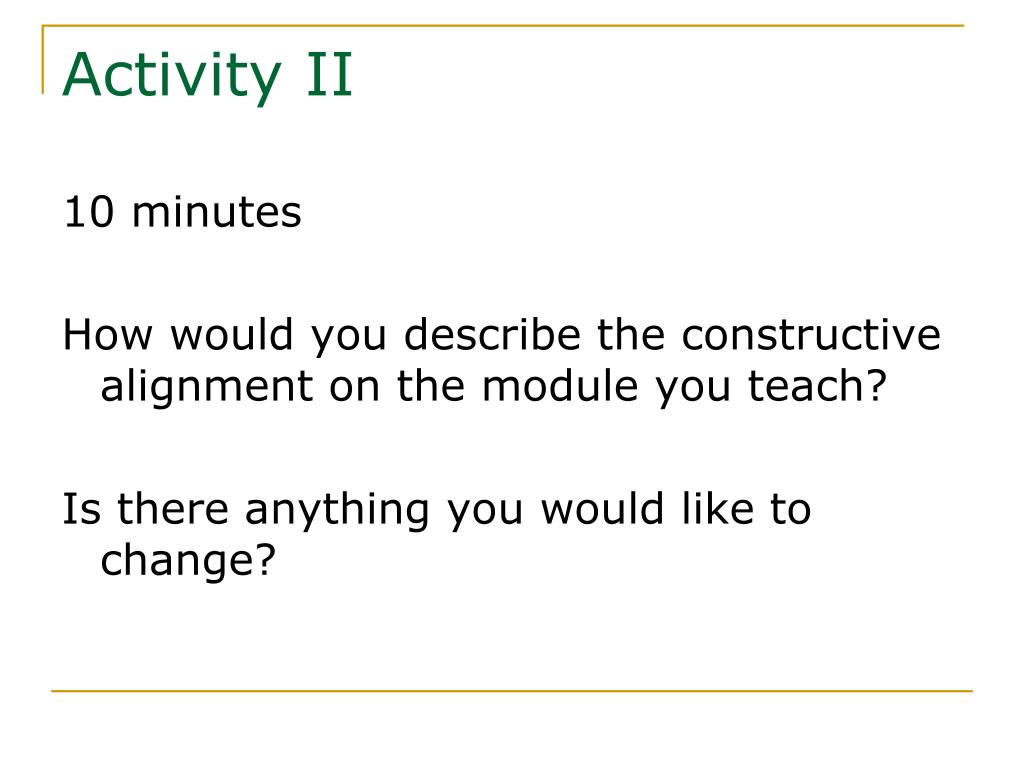Click the word "Activity" in the title

click(x=172, y=76)
